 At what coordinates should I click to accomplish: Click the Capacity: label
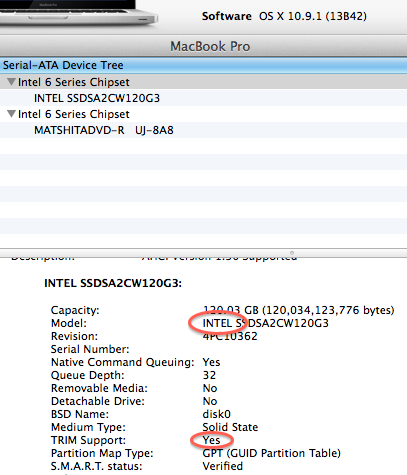click(75, 310)
